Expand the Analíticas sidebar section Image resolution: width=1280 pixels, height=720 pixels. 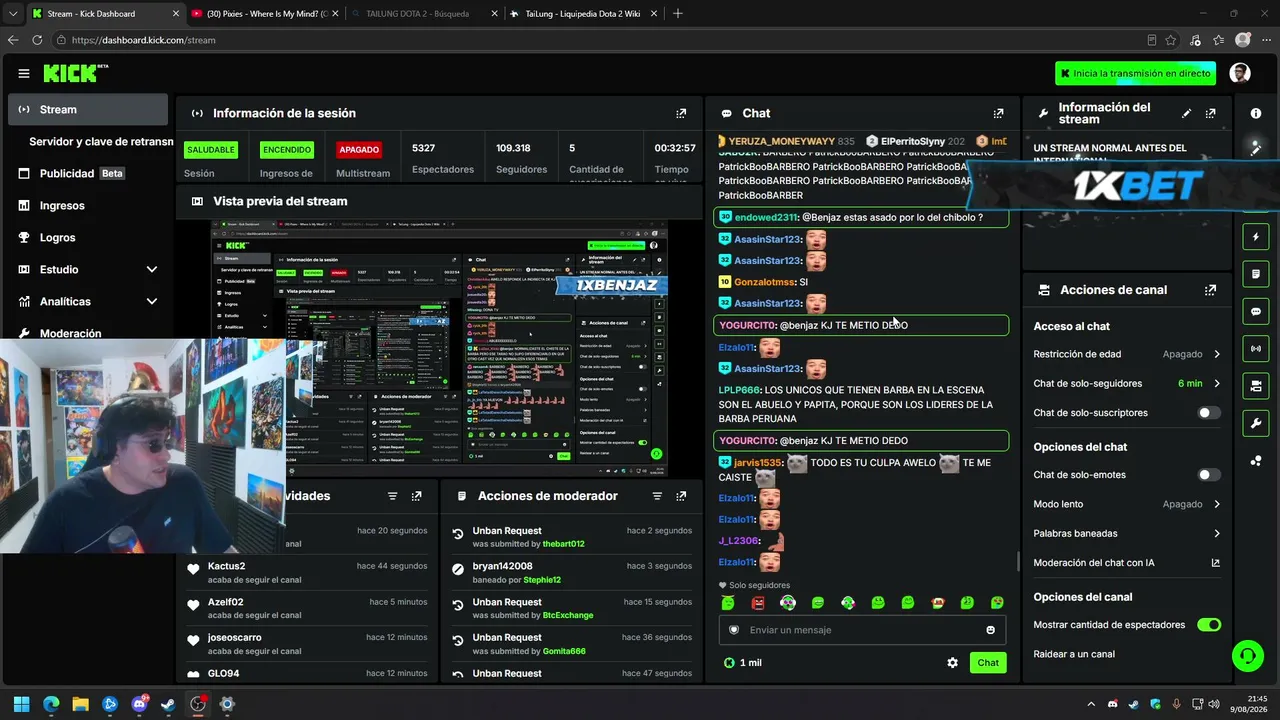[x=152, y=301]
